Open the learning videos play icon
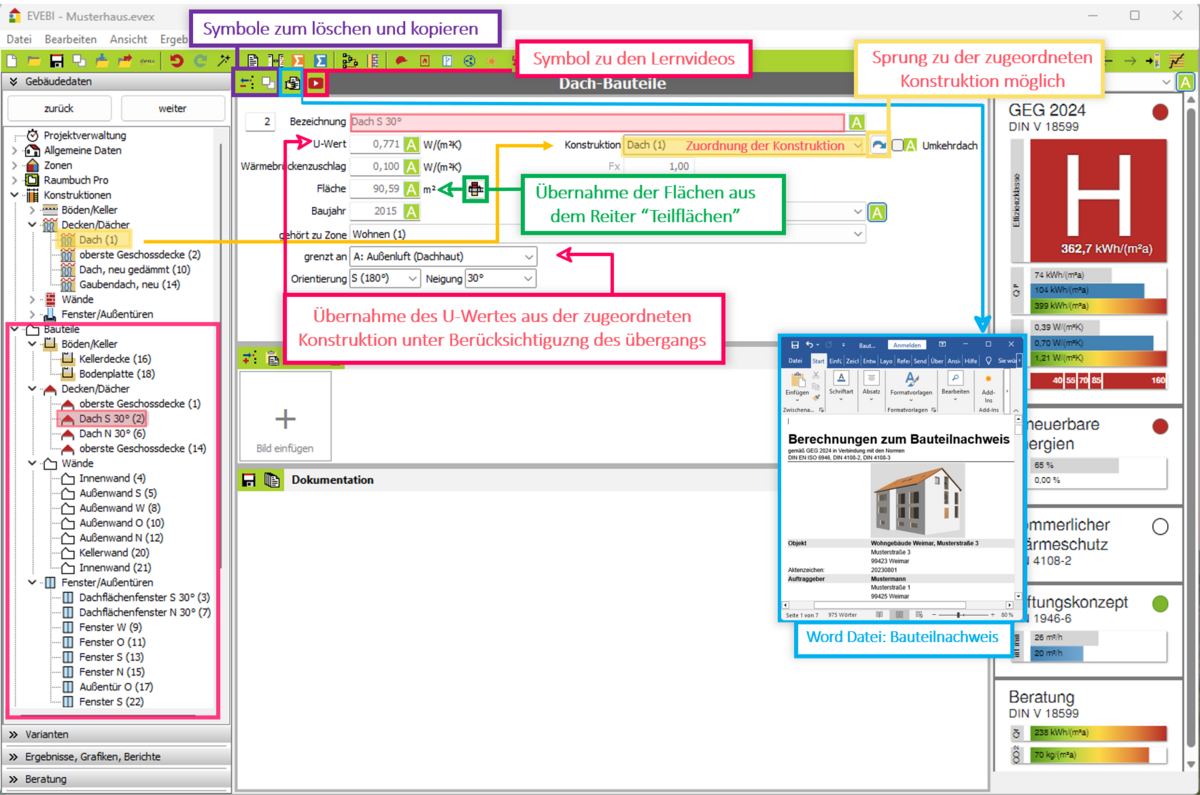The image size is (1200, 795). (x=316, y=84)
